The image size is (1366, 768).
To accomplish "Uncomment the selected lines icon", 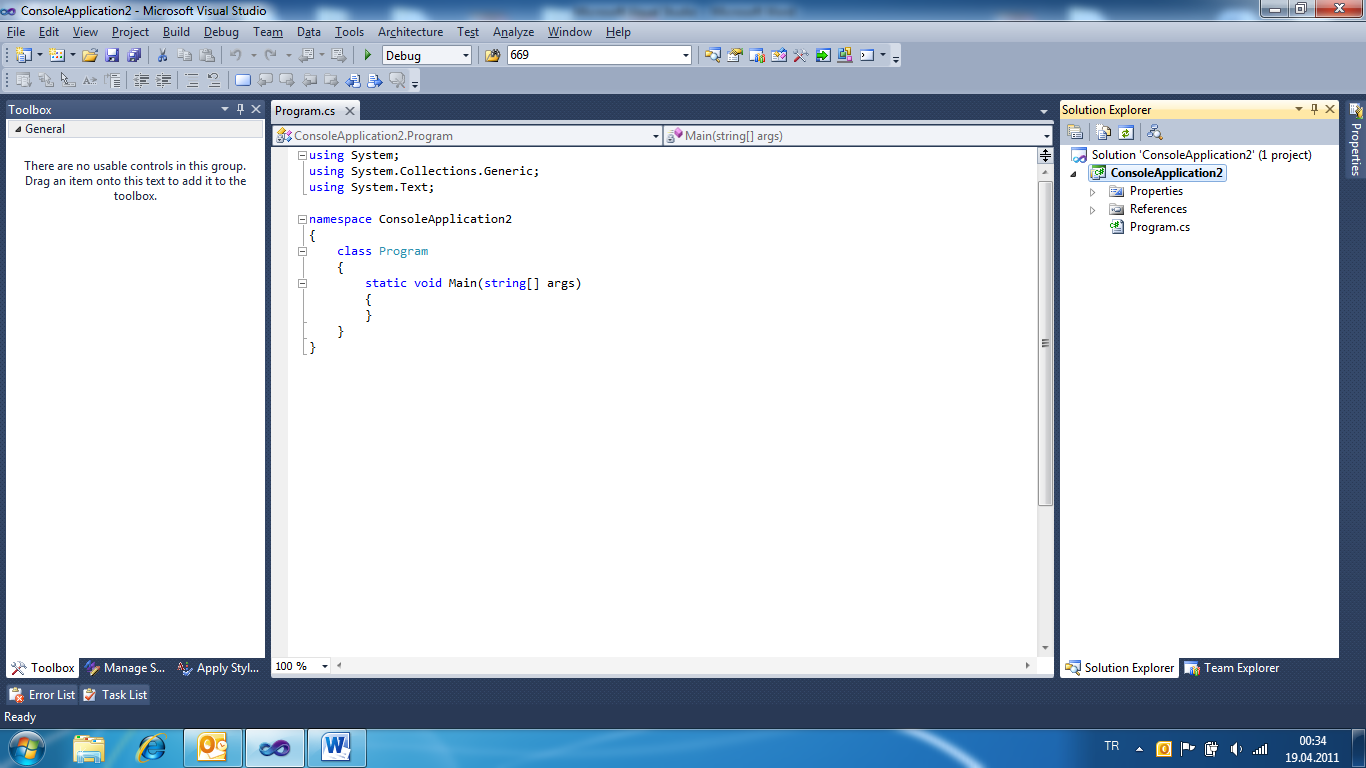I will (213, 81).
